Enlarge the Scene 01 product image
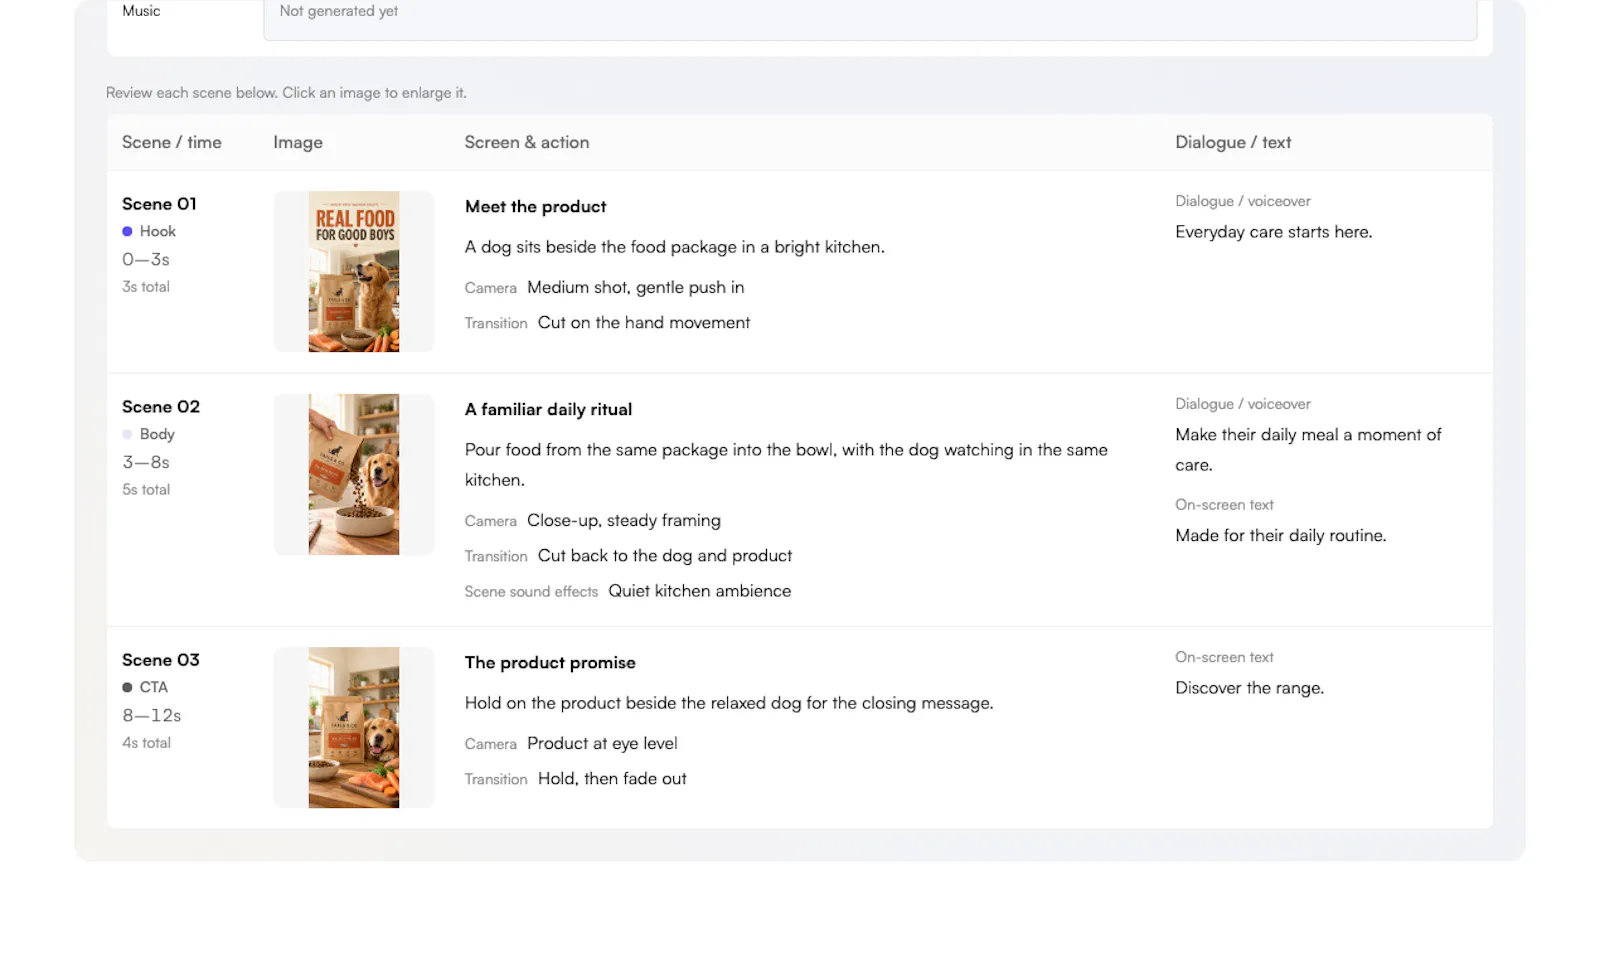This screenshot has height=957, width=1600. (x=354, y=271)
